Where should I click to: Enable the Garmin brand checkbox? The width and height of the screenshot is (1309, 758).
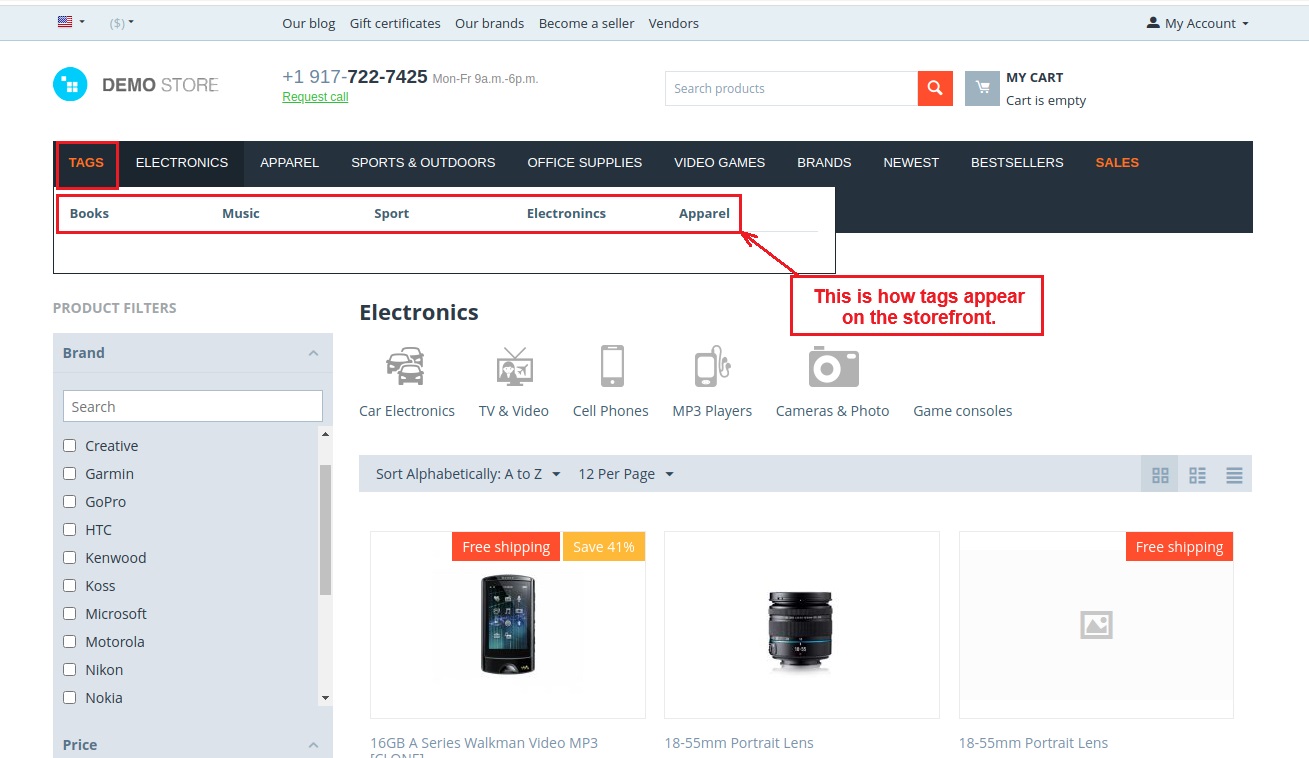[x=70, y=474]
